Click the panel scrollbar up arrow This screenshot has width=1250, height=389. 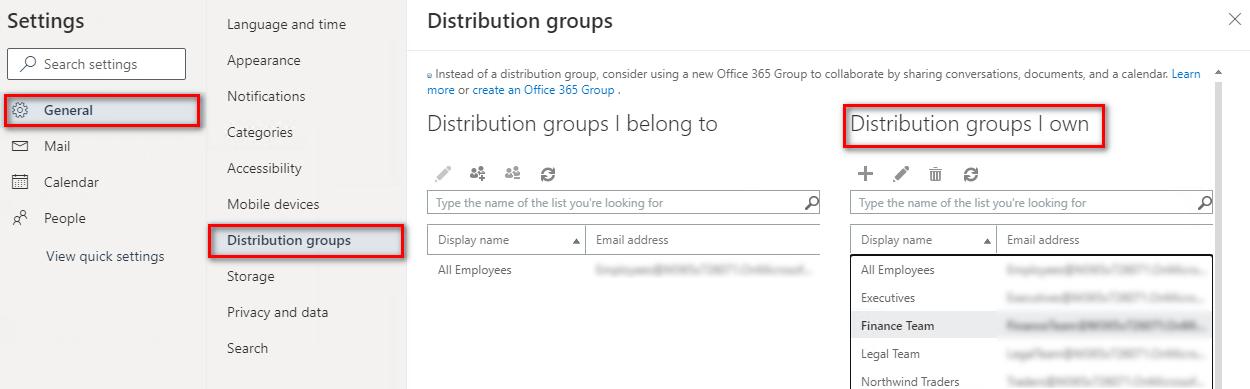pos(1218,73)
